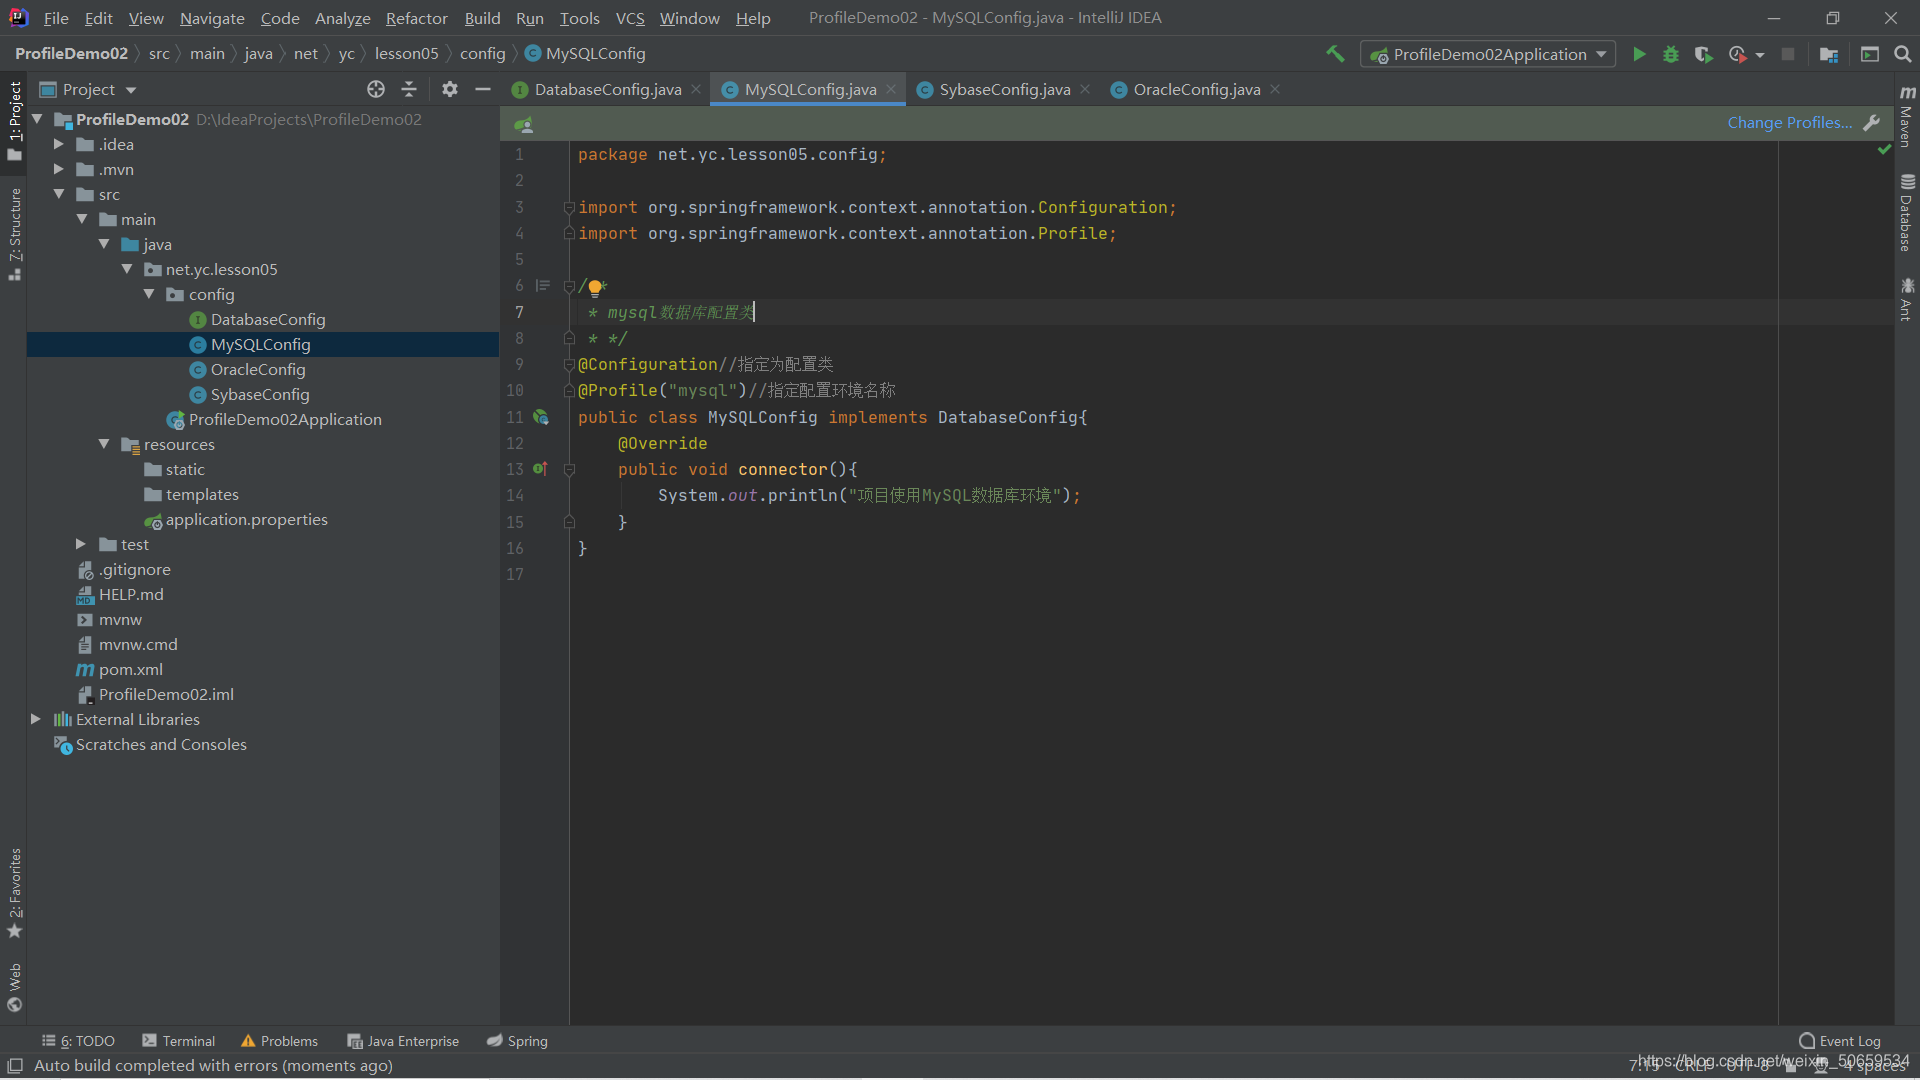The height and width of the screenshot is (1080, 1920).
Task: Click the MySQLConfig breadcrumb item
Action: 585,53
